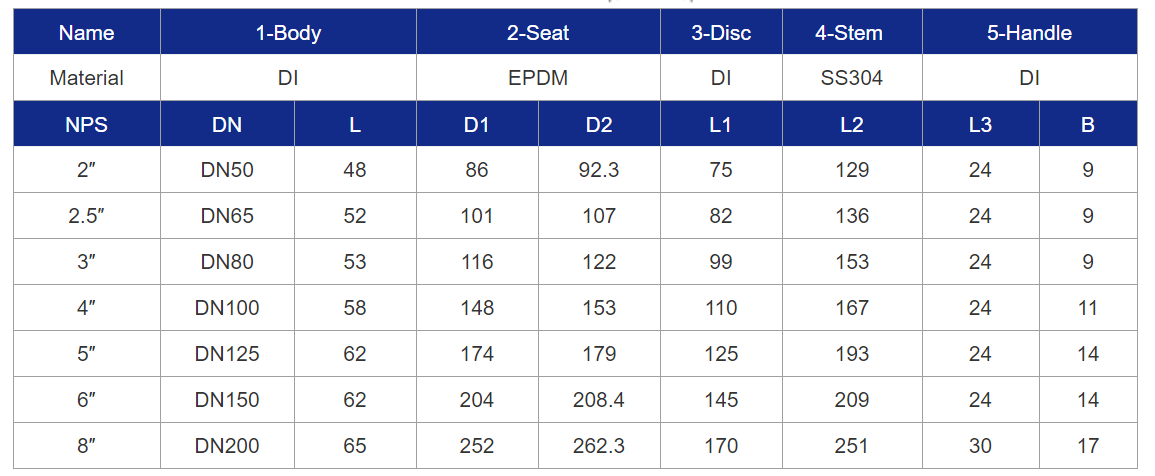Click the 5-Handle header cell
The width and height of the screenshot is (1155, 476).
[x=1030, y=32]
